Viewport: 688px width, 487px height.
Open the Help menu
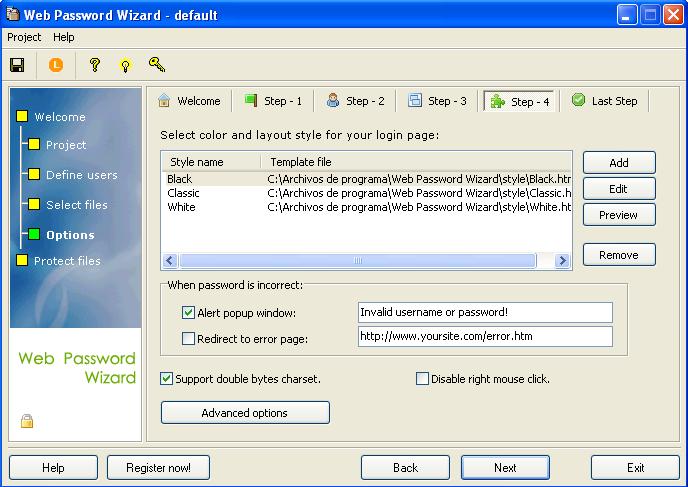tap(64, 37)
